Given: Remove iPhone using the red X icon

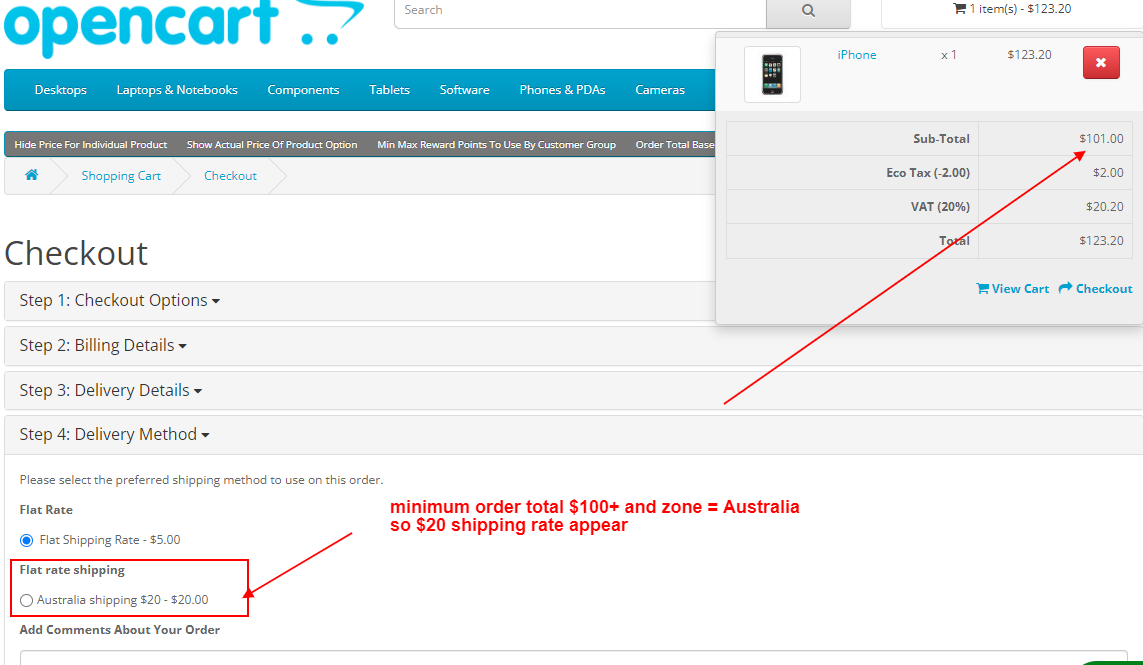Looking at the screenshot, I should (1101, 62).
